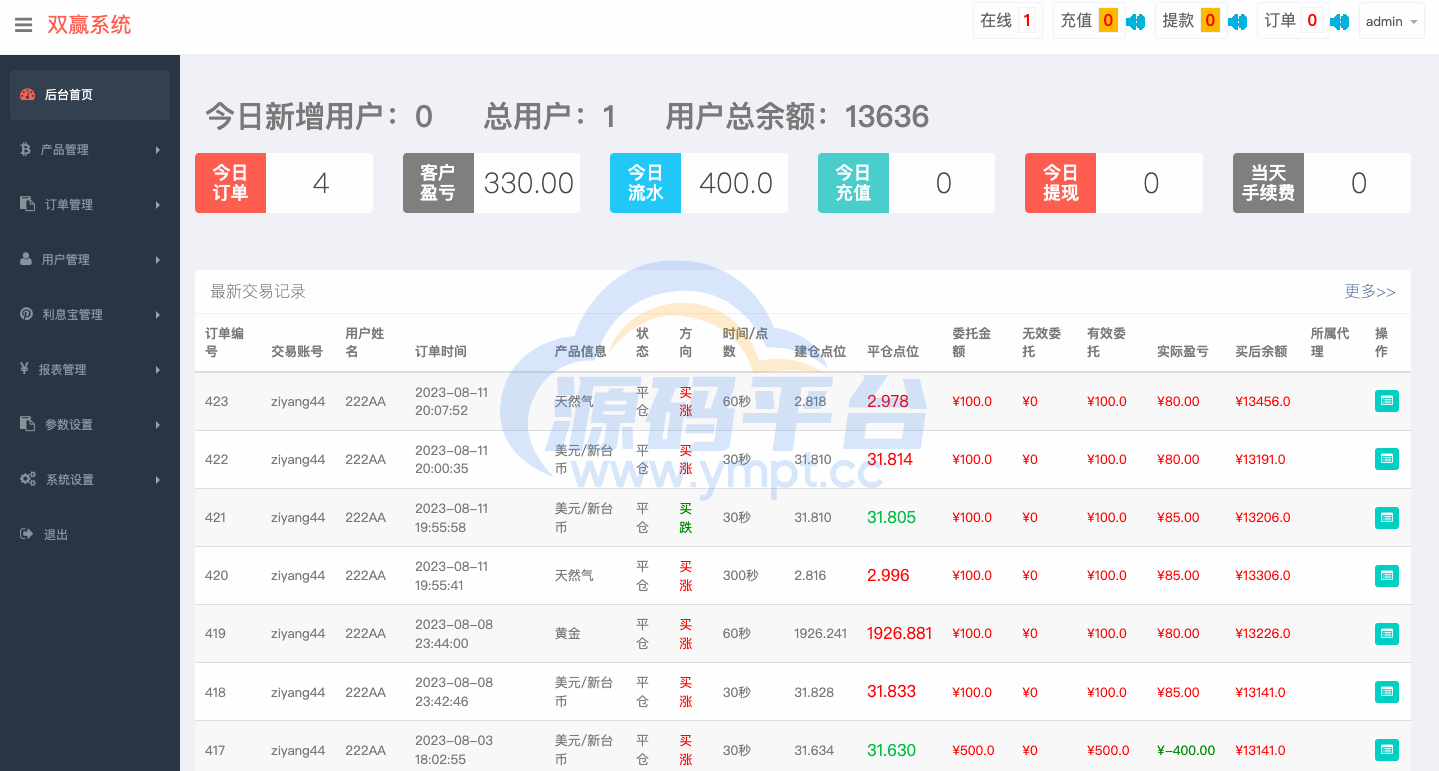Open 利息宝管理 menu item
This screenshot has height=771, width=1439.
pos(90,315)
